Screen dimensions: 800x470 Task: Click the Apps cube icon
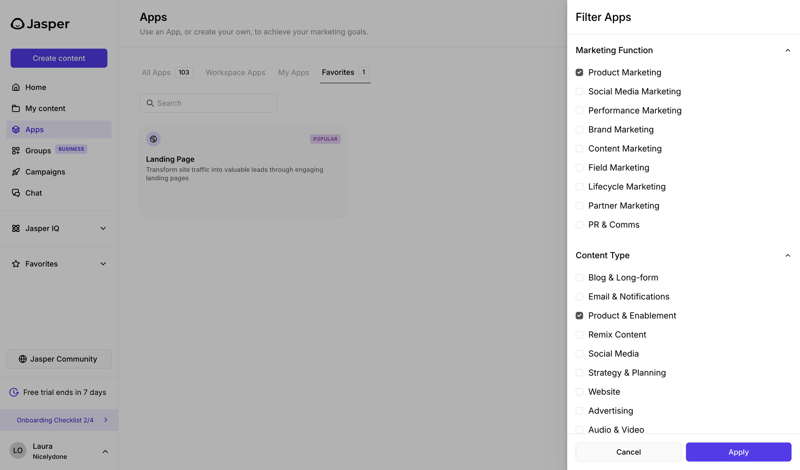[x=16, y=130]
